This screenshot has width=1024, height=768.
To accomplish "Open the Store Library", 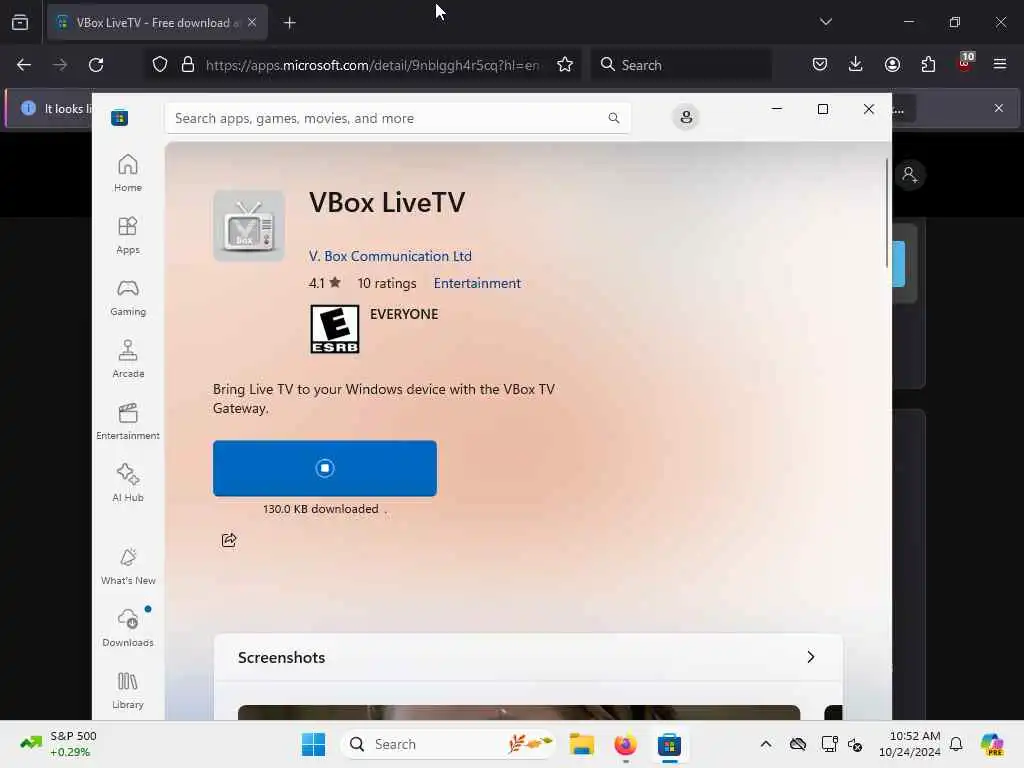I will (127, 690).
